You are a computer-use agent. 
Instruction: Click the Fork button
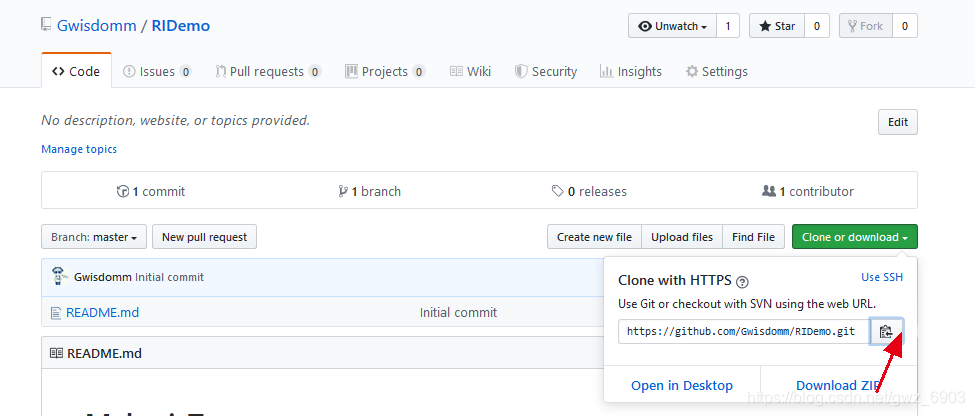[866, 26]
